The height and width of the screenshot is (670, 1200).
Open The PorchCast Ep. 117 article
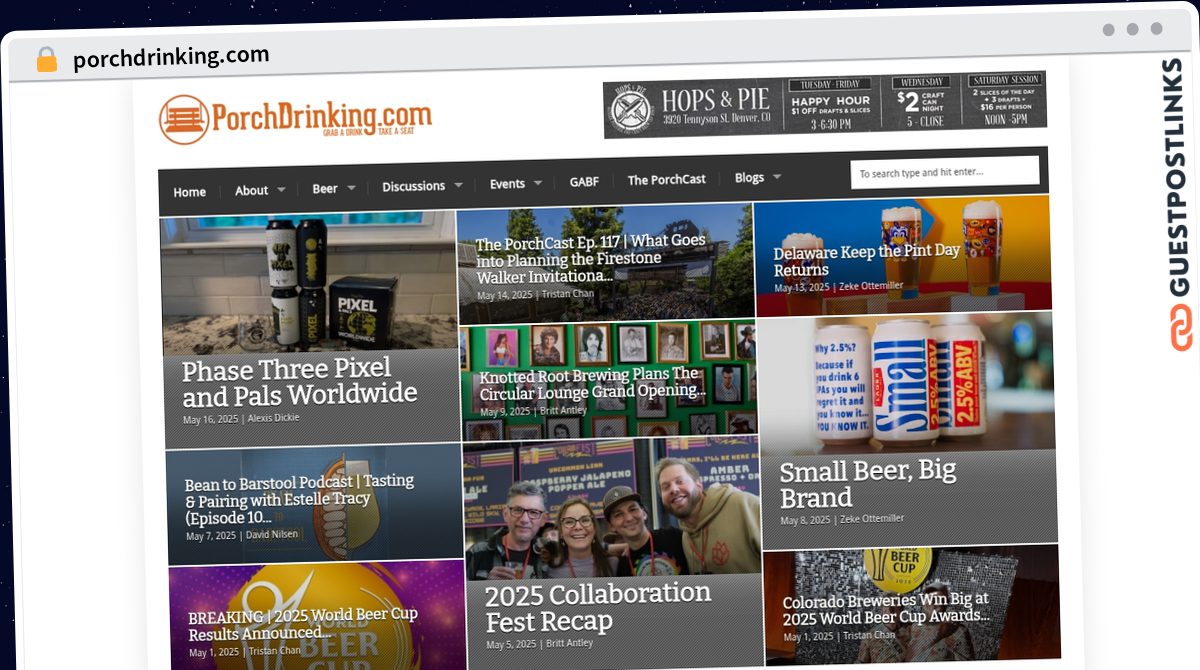click(591, 258)
